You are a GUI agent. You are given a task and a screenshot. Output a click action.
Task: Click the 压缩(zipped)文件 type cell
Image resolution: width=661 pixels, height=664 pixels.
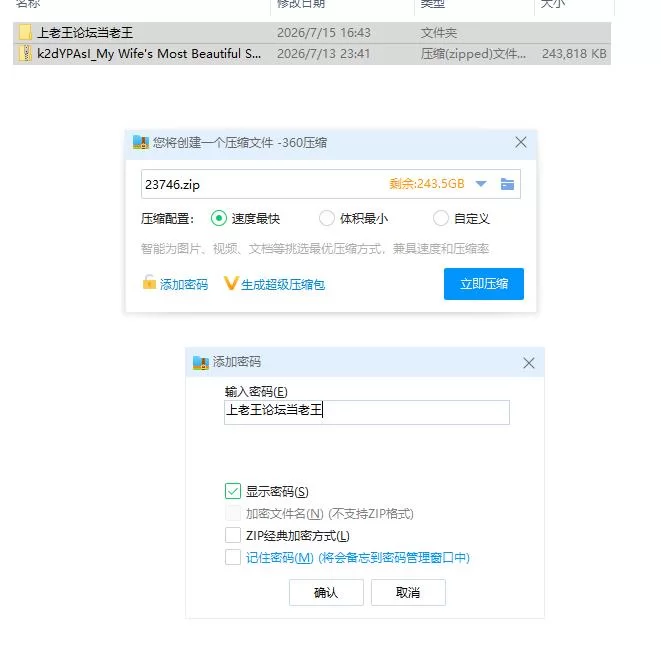click(473, 54)
